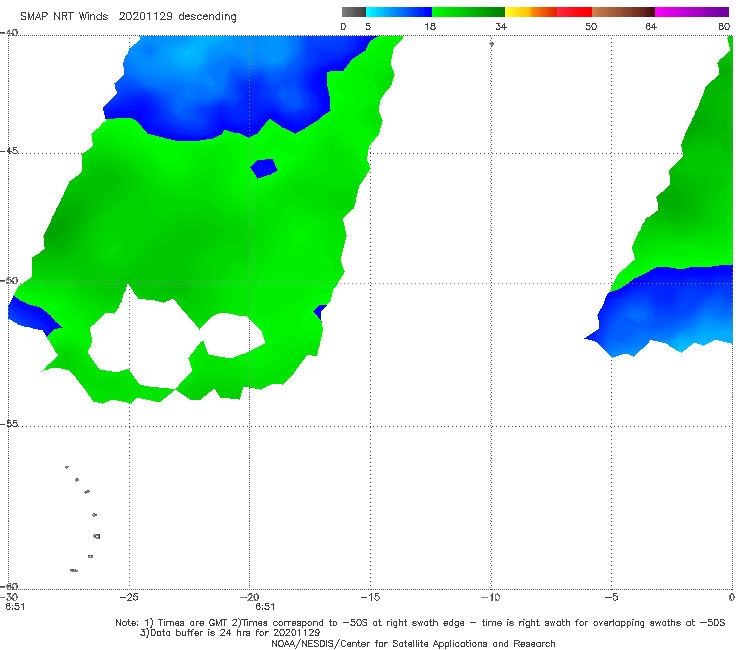Click the small island marker near -10, -40

click(x=491, y=44)
